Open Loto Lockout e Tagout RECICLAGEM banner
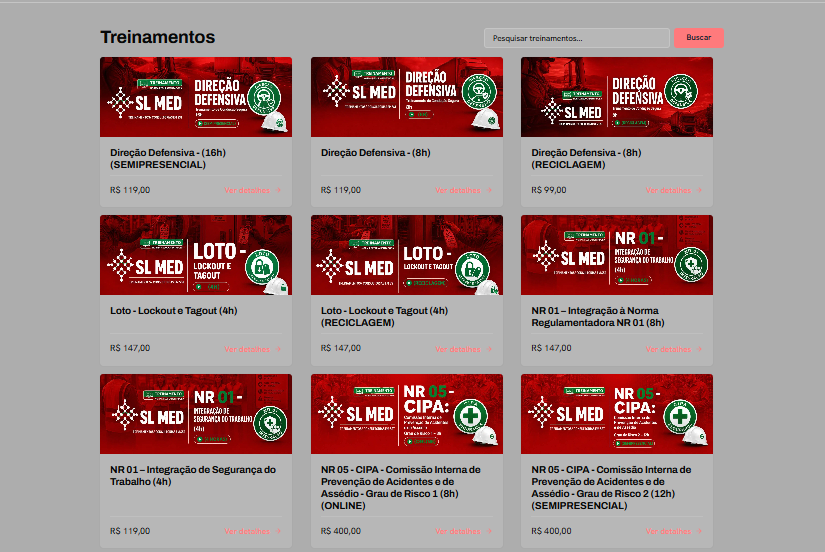The width and height of the screenshot is (825, 552). click(407, 255)
